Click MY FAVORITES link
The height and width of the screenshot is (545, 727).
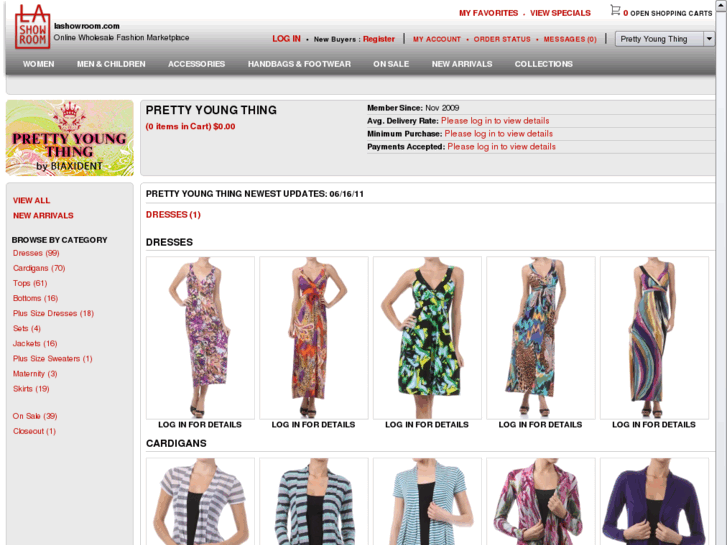coord(488,13)
